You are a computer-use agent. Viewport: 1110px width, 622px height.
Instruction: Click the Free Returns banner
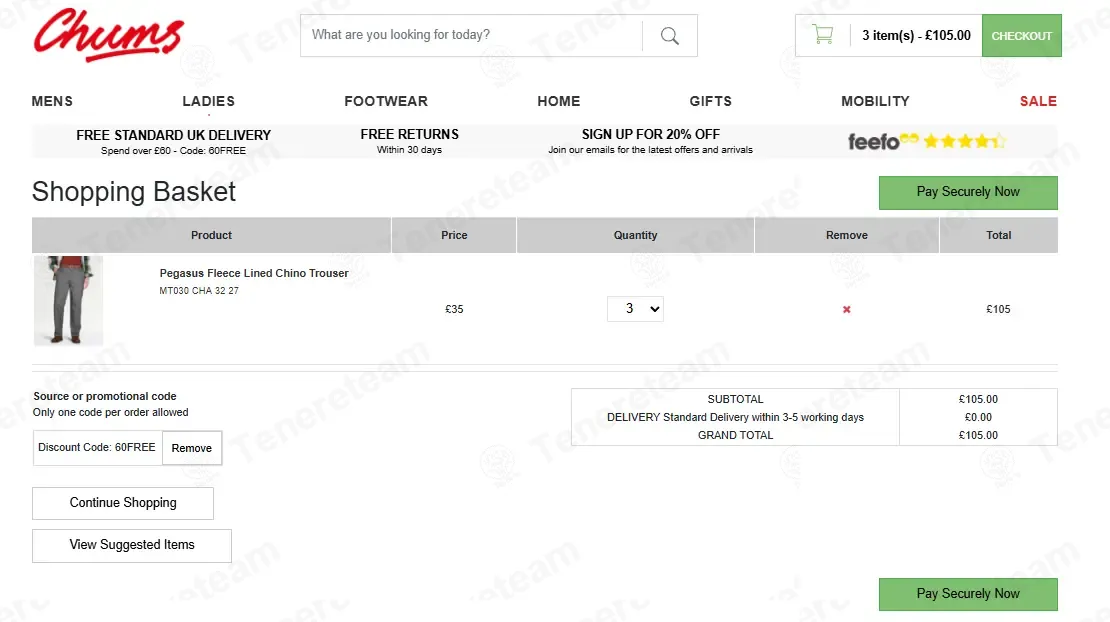click(x=409, y=141)
